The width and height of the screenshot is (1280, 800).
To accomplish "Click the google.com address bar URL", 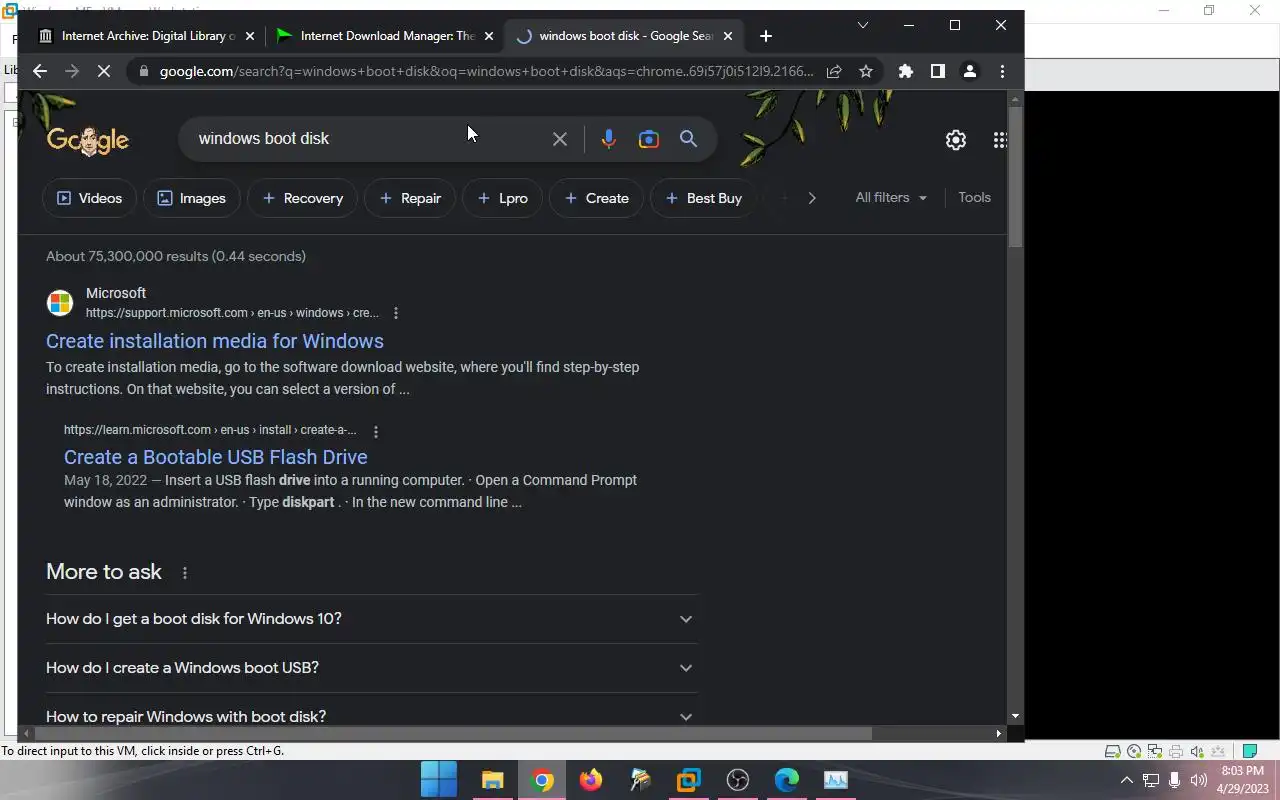I will point(487,71).
